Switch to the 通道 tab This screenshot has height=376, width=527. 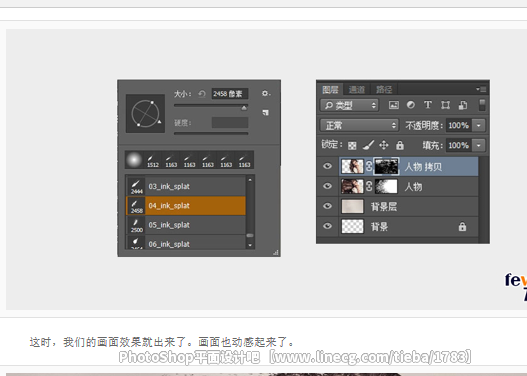[x=357, y=89]
